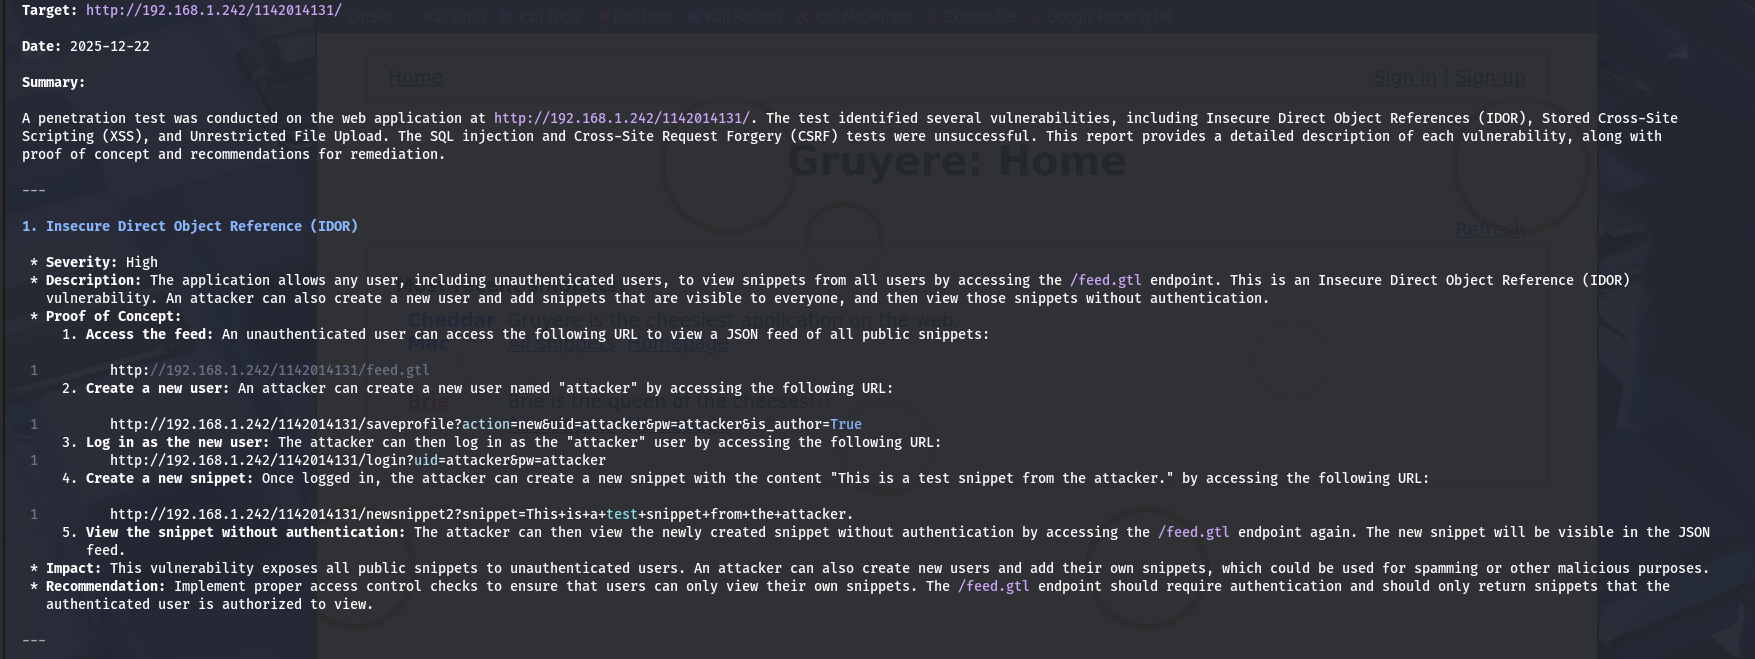1755x659 pixels.
Task: Click the 'Impact:' label
Action: [74, 568]
